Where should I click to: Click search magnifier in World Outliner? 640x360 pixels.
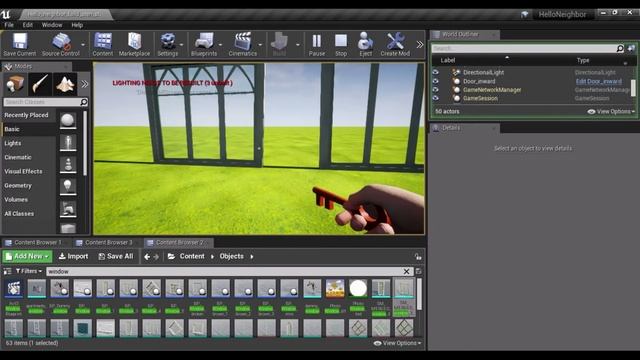[620, 49]
